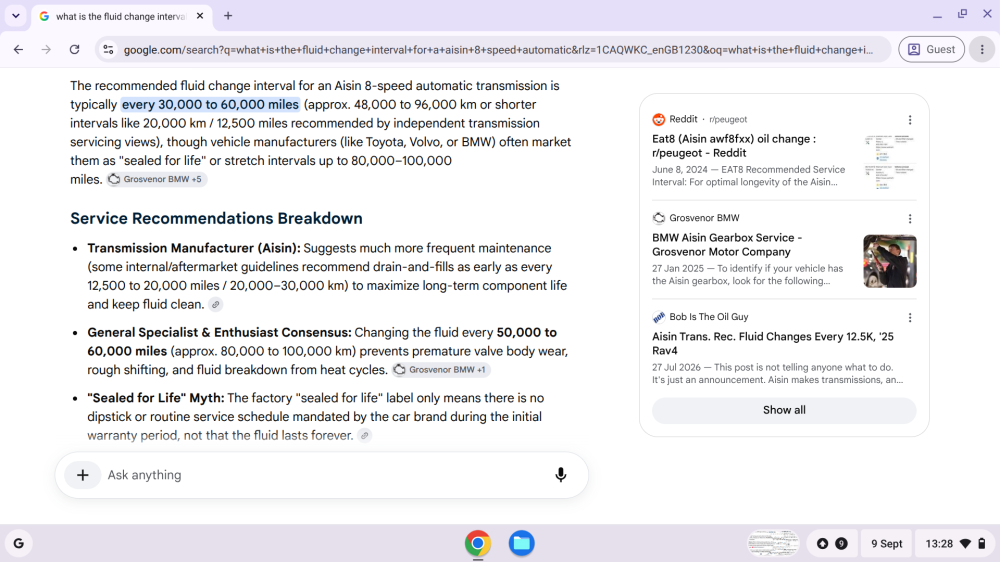Reload the page with the refresh icon

[75, 50]
